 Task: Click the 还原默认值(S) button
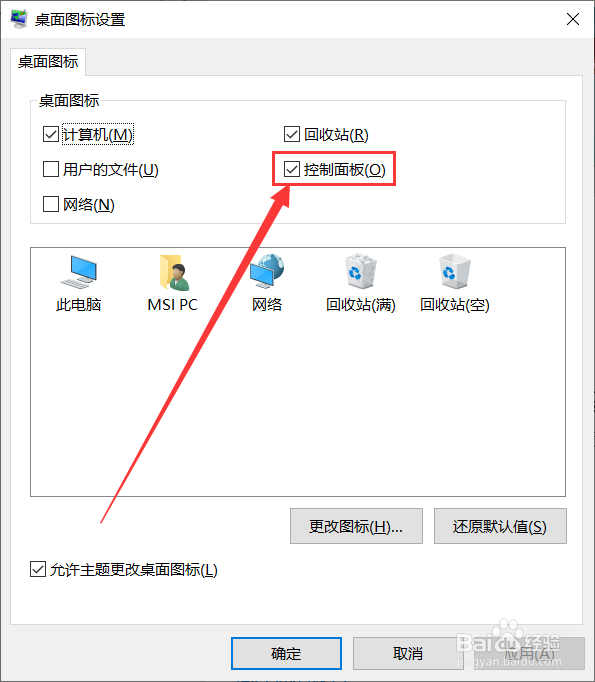500,526
